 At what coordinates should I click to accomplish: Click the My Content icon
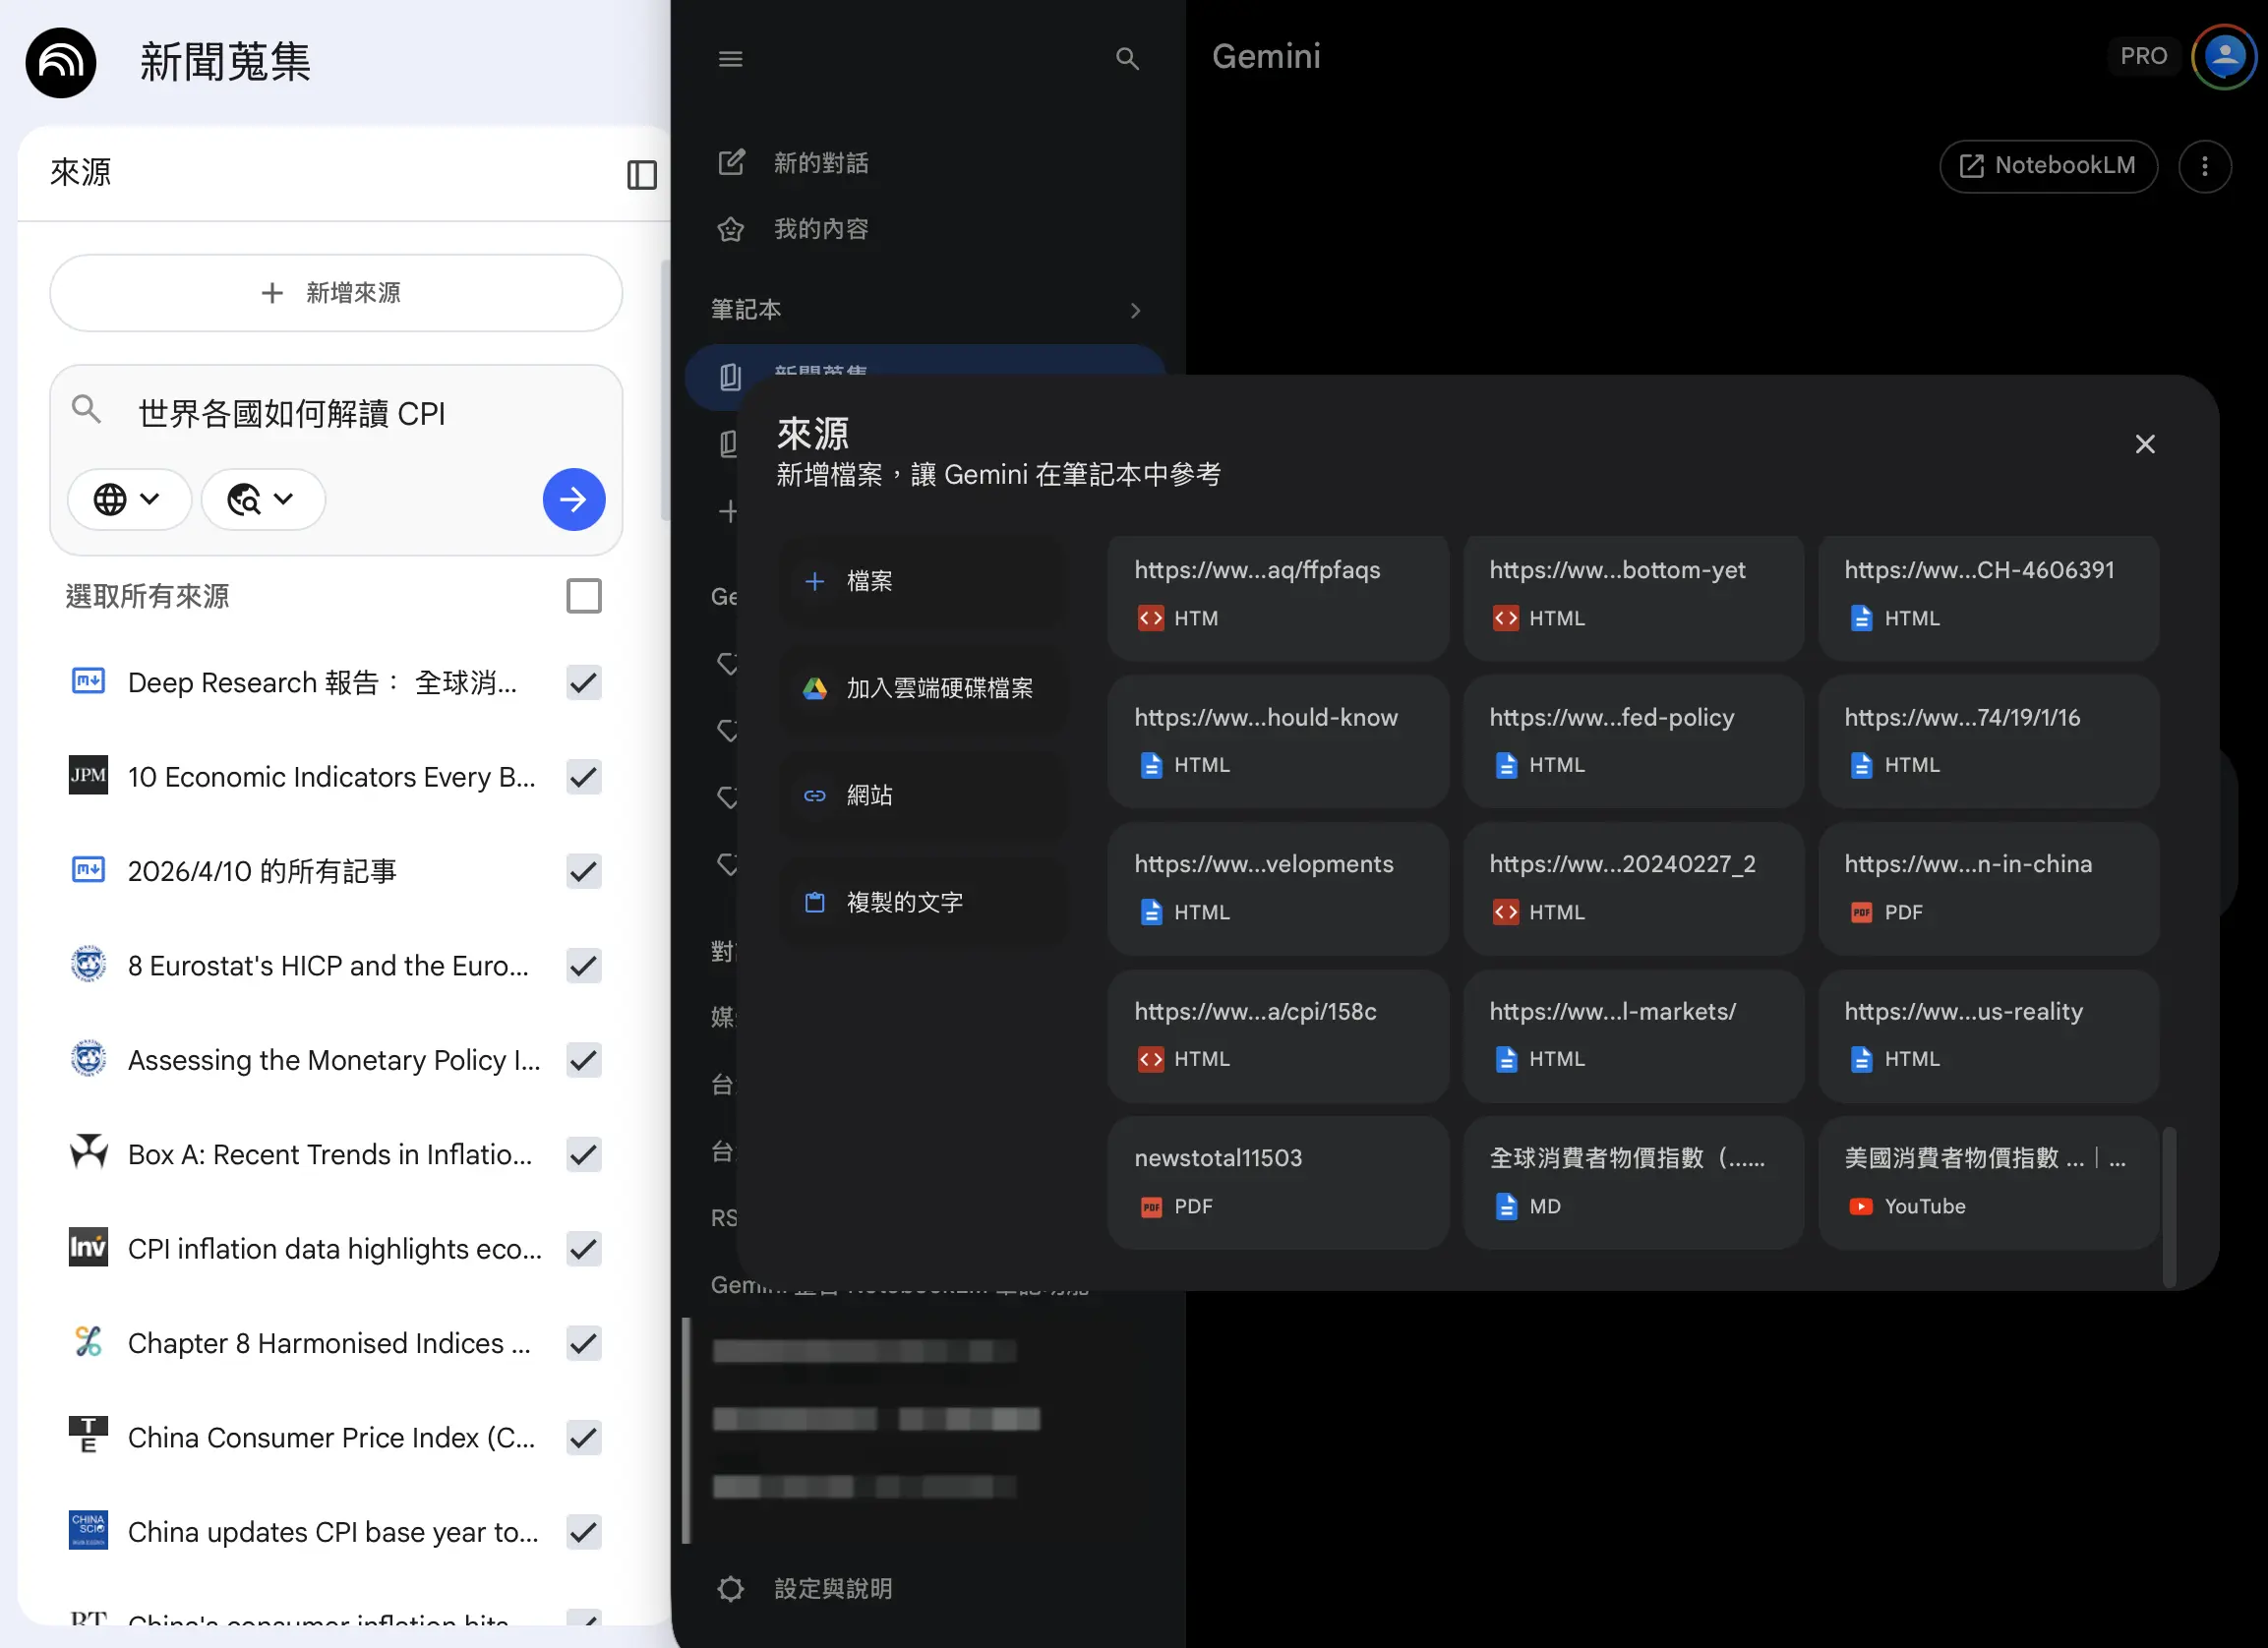click(x=731, y=229)
